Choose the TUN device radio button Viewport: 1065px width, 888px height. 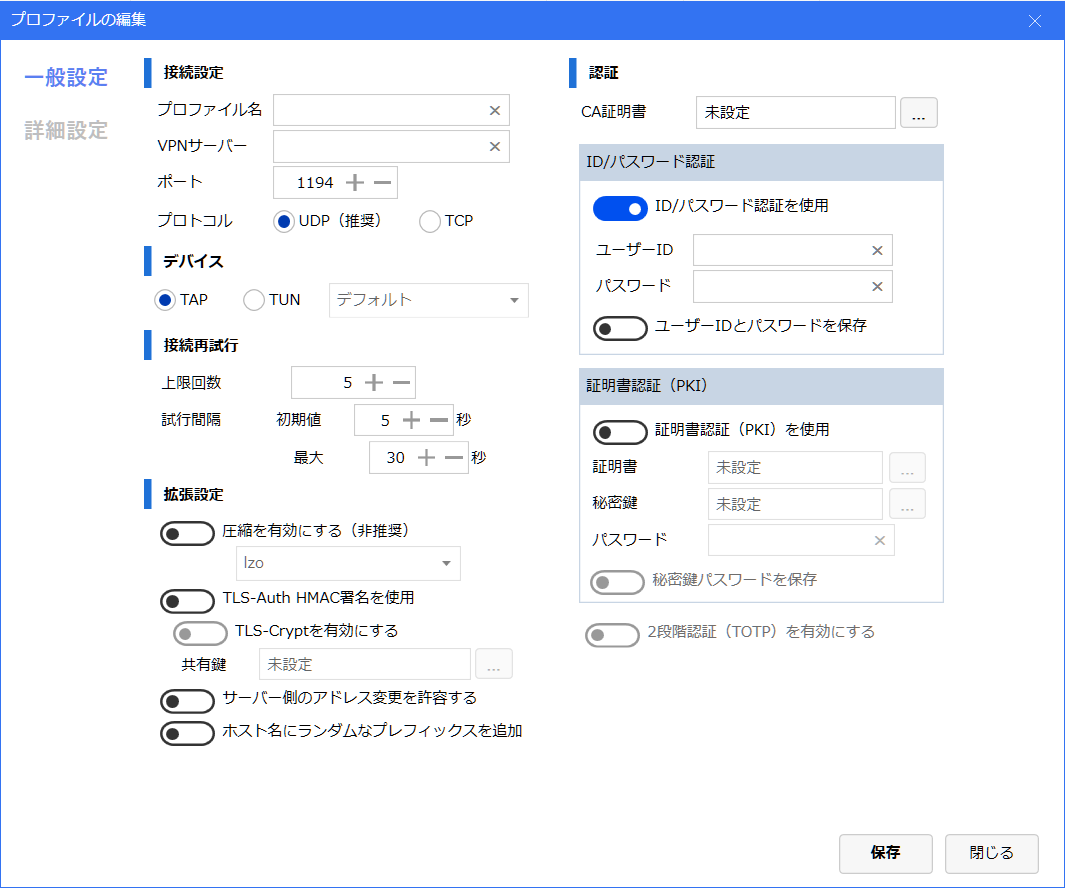pyautogui.click(x=254, y=300)
